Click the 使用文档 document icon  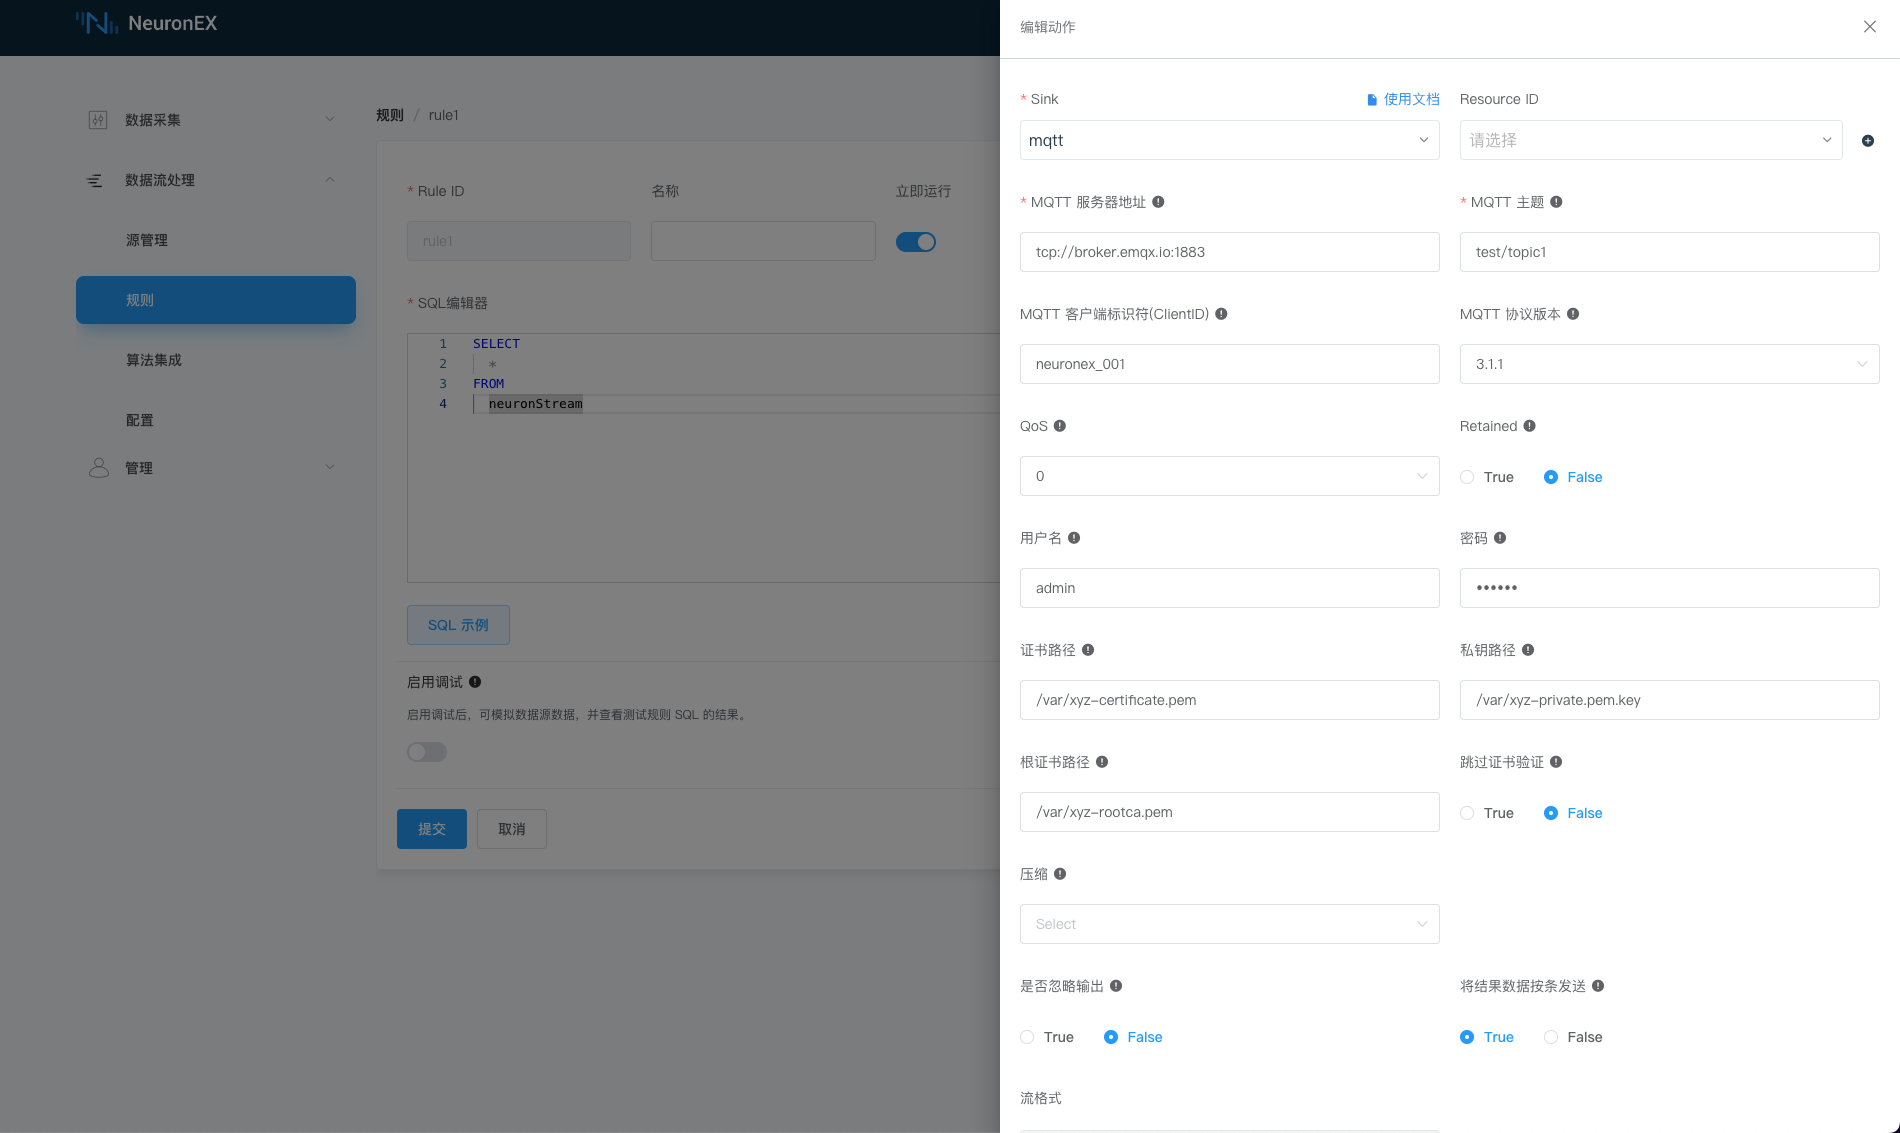(x=1370, y=99)
